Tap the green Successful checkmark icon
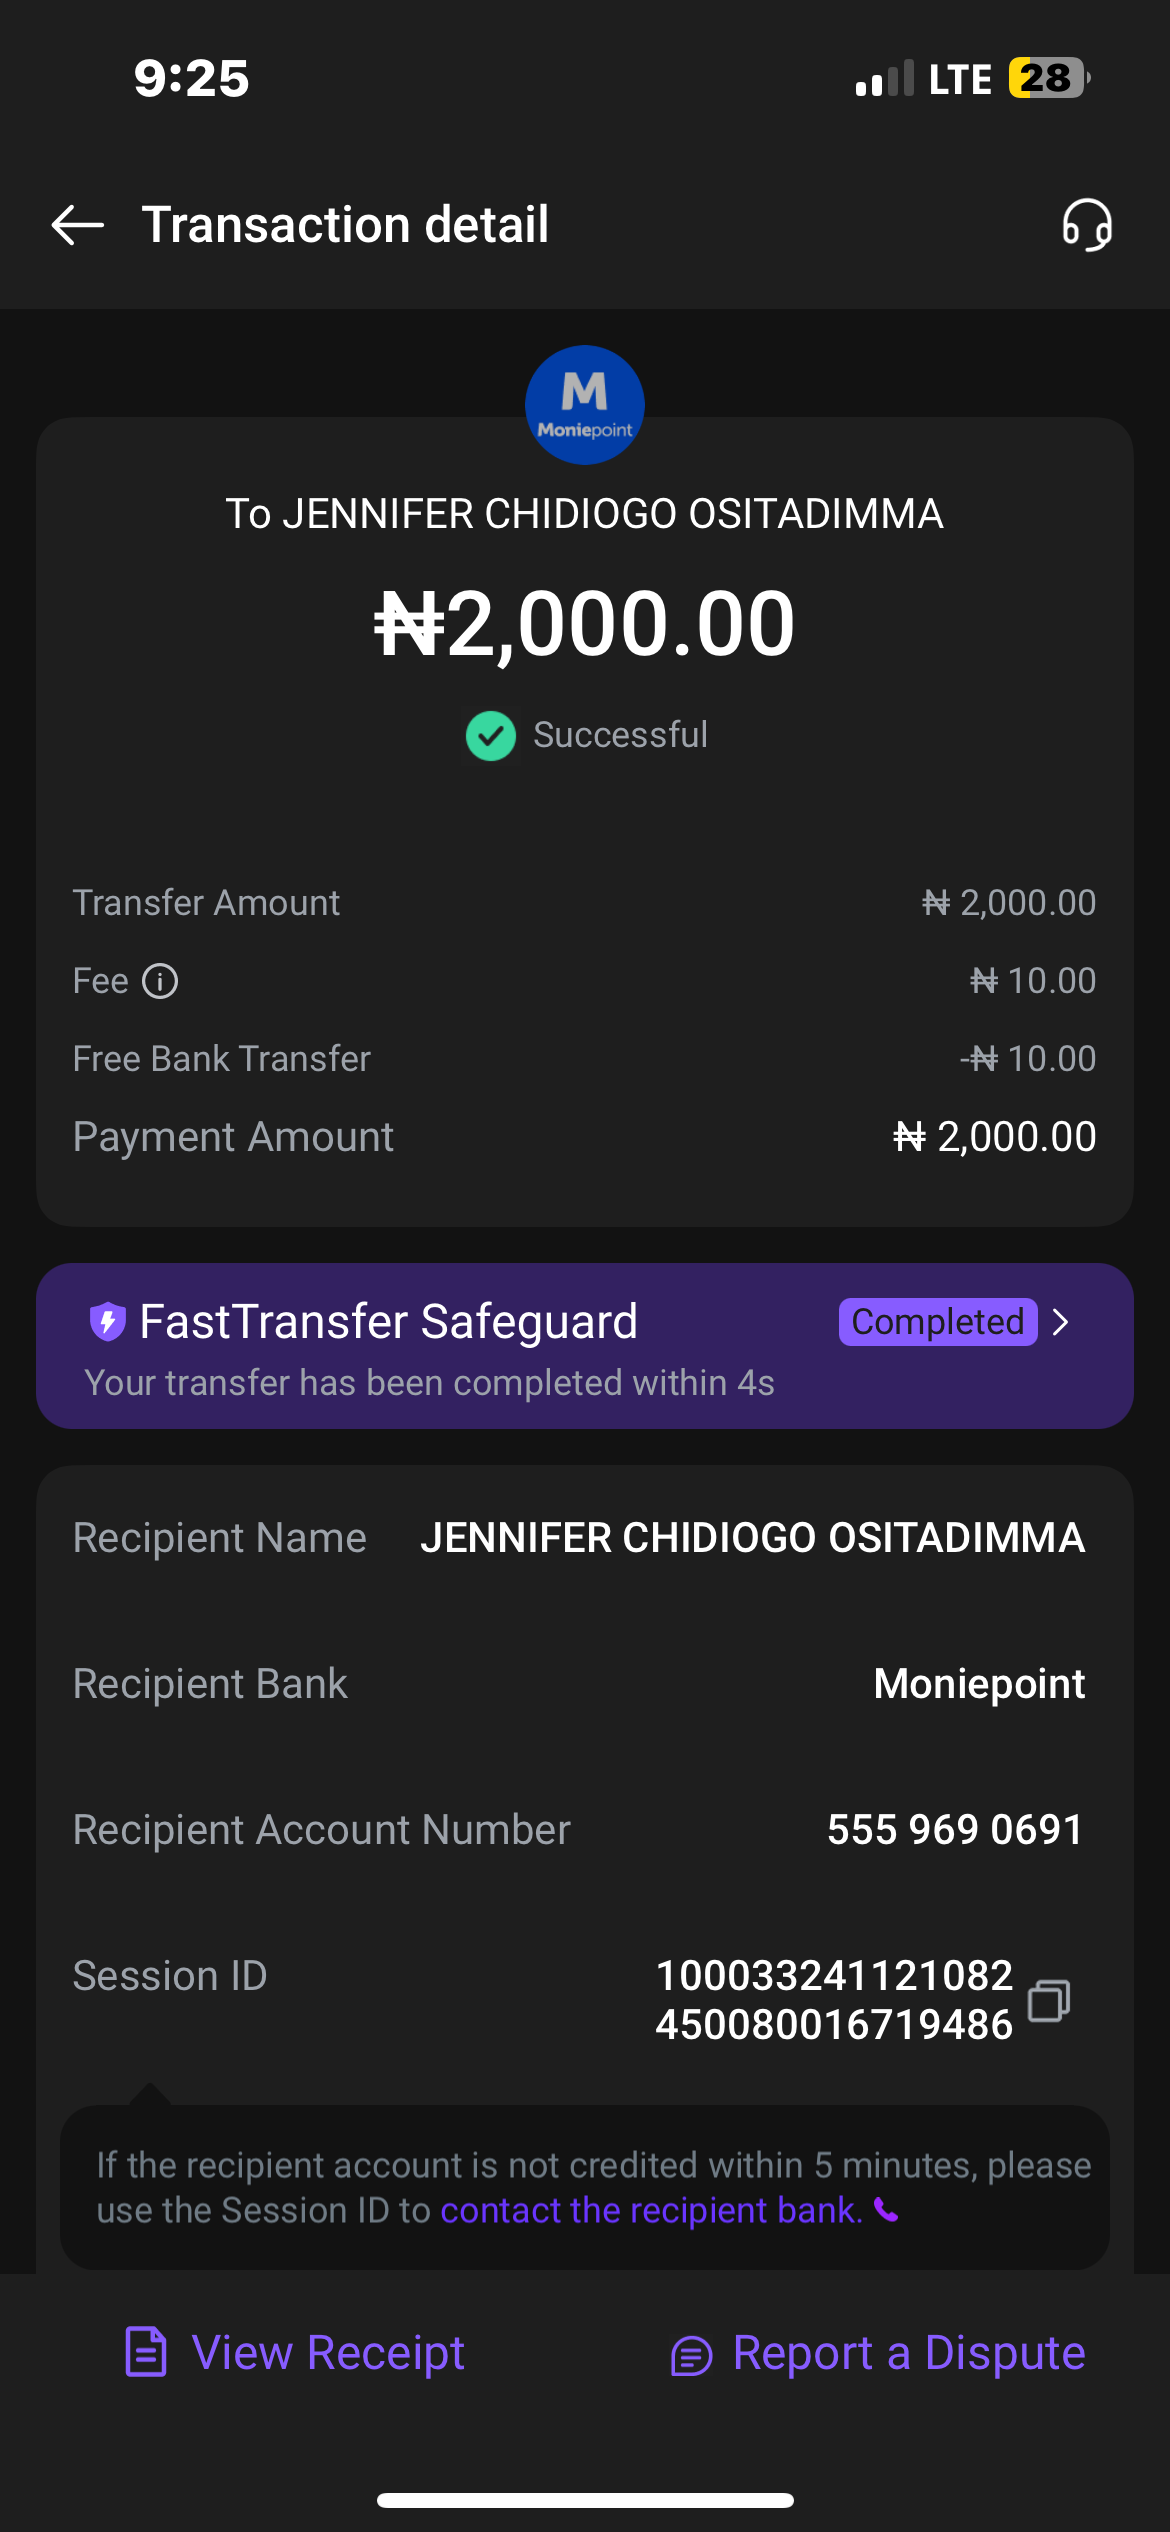This screenshot has width=1170, height=2532. pyautogui.click(x=491, y=736)
